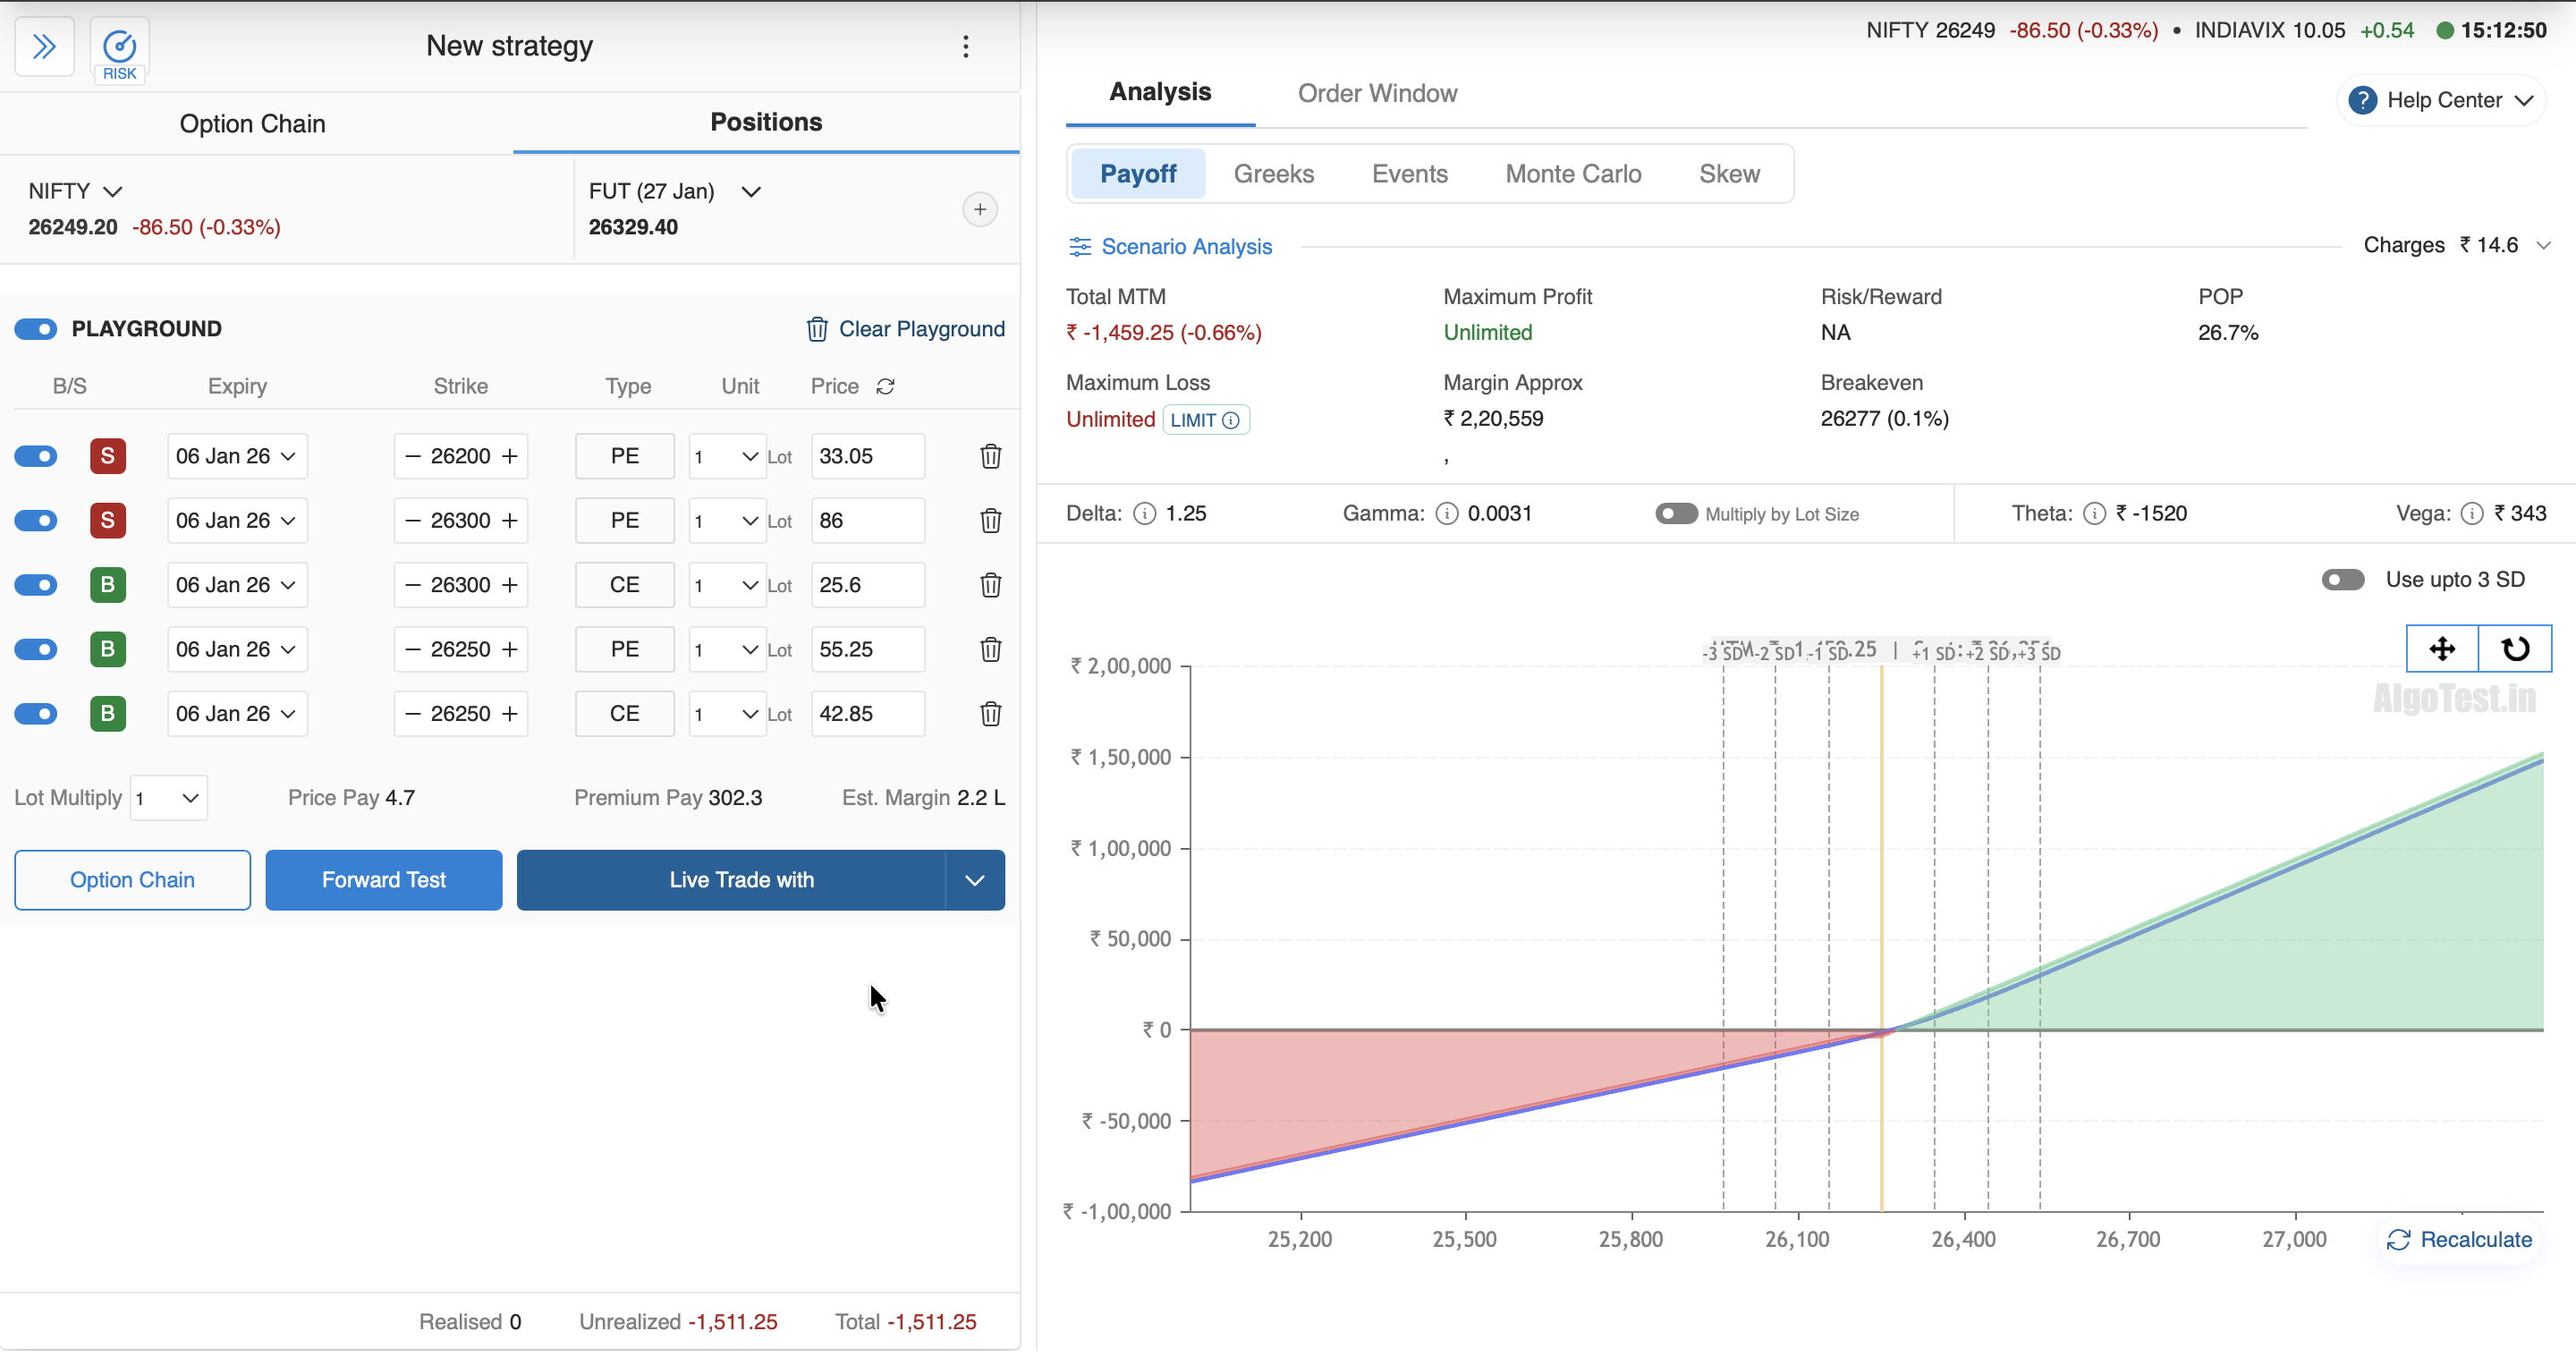The height and width of the screenshot is (1365, 2576).
Task: Expand the FUT (27 Jan) expiry dropdown
Action: (750, 191)
